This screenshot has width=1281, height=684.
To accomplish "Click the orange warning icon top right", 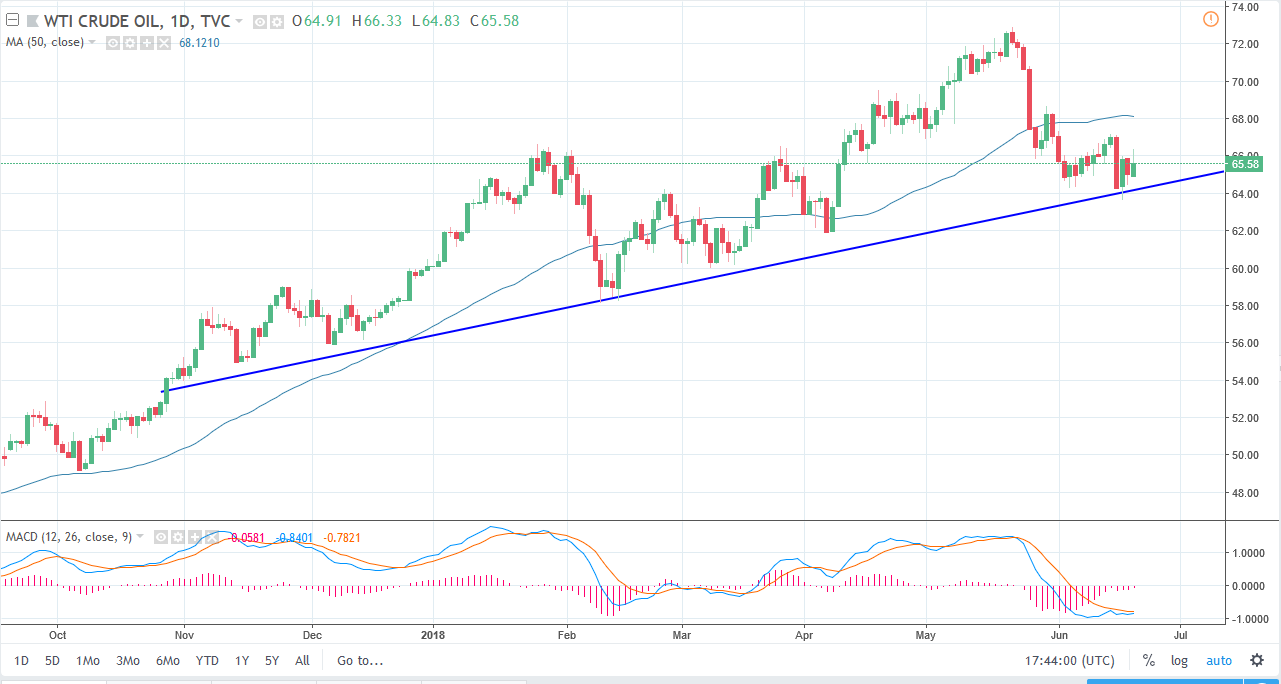I will pyautogui.click(x=1210, y=19).
